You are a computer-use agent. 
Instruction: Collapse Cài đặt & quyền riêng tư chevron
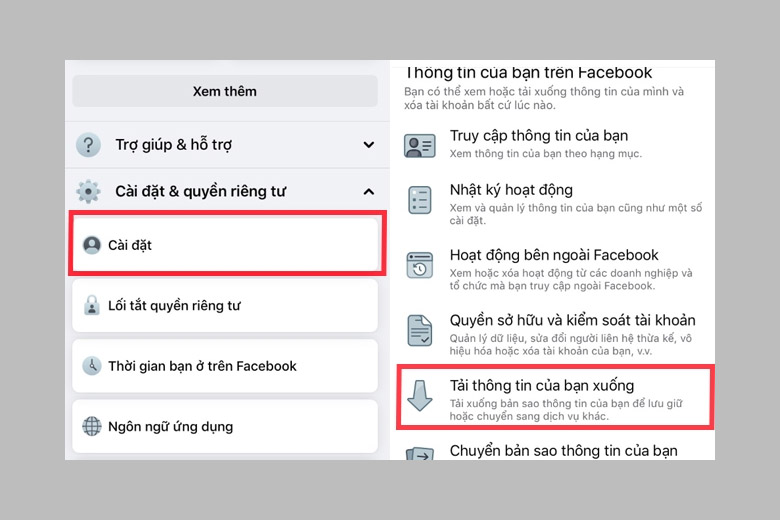click(369, 192)
